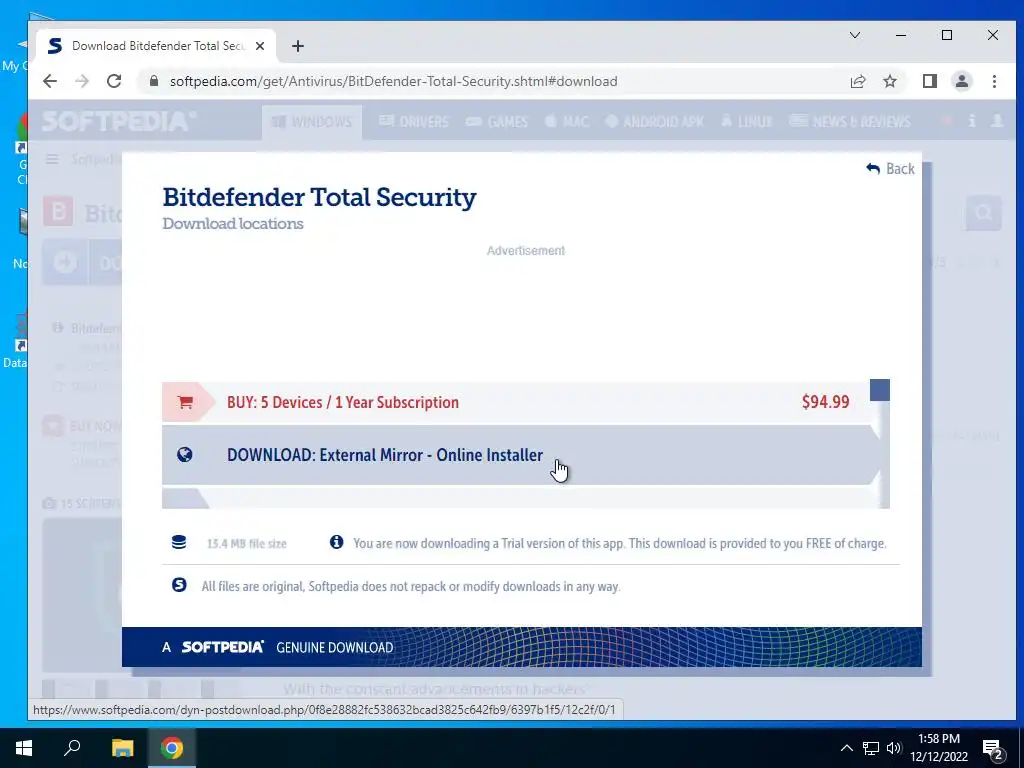The image size is (1024, 768).
Task: Click the info icon near Trial notice
Action: pyautogui.click(x=336, y=542)
